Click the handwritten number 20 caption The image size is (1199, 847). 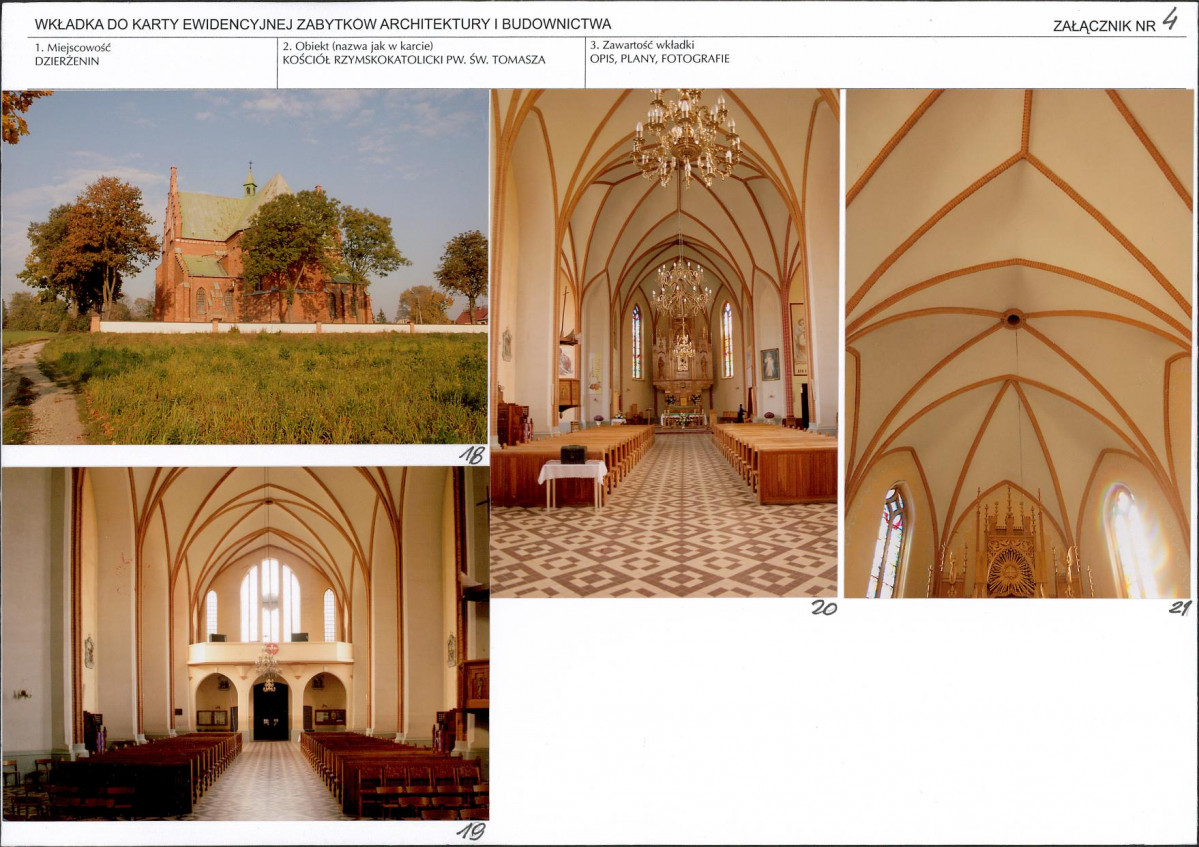click(x=824, y=608)
